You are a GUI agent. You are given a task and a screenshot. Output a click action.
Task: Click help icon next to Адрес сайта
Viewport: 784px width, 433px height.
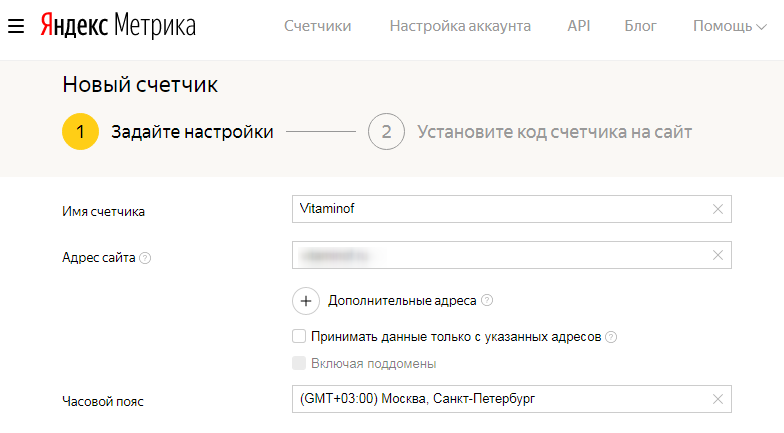tap(146, 258)
